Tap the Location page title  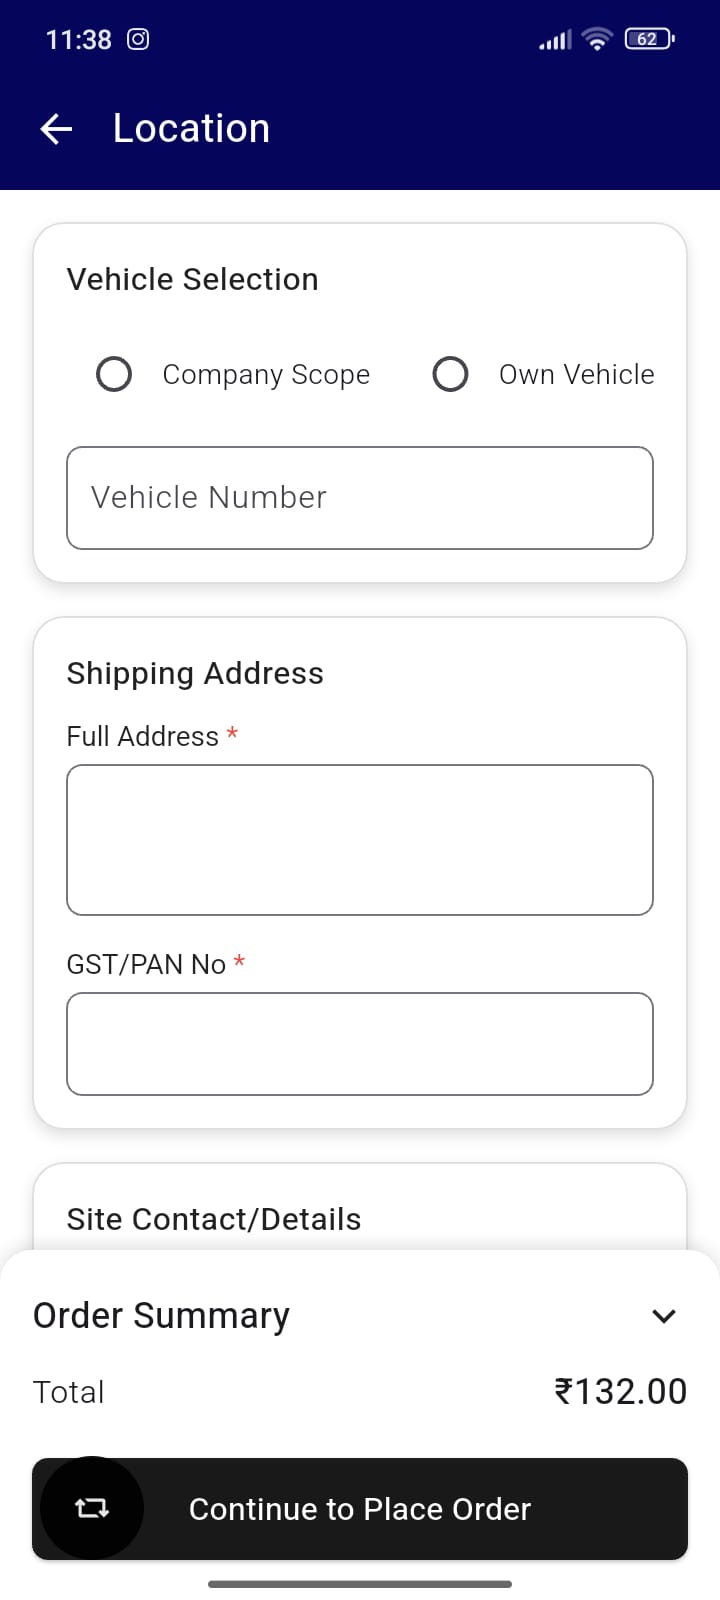191,129
